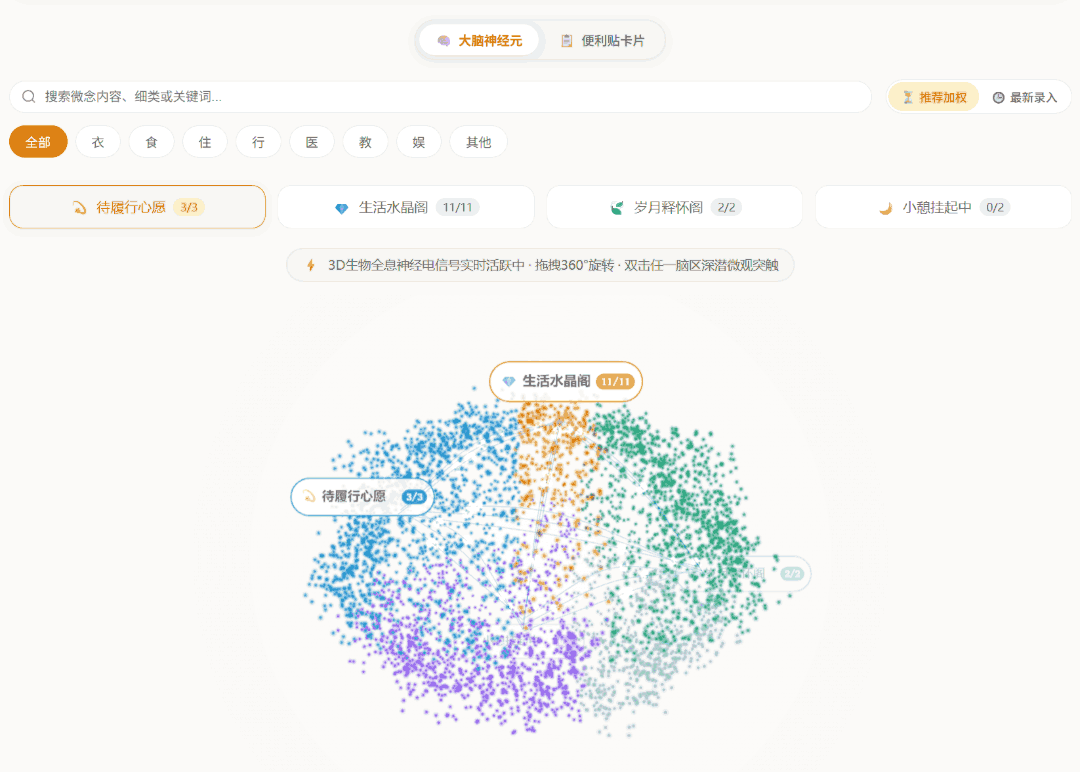The width and height of the screenshot is (1080, 772).
Task: Click the moon icon on 小憩挂起中 card
Action: (886, 208)
